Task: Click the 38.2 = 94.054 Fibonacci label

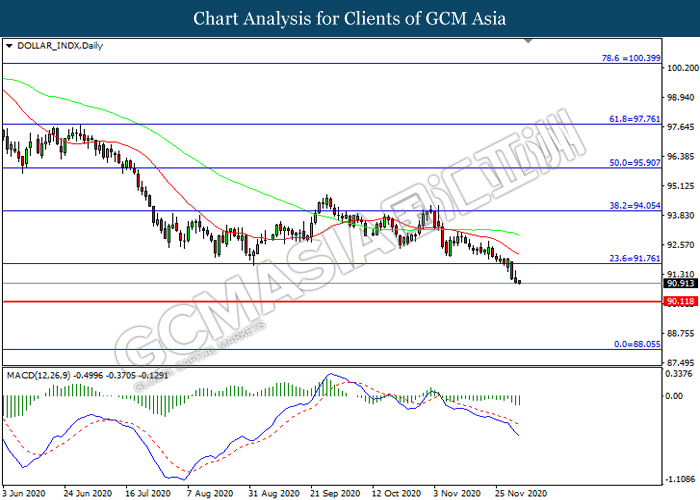Action: (629, 203)
